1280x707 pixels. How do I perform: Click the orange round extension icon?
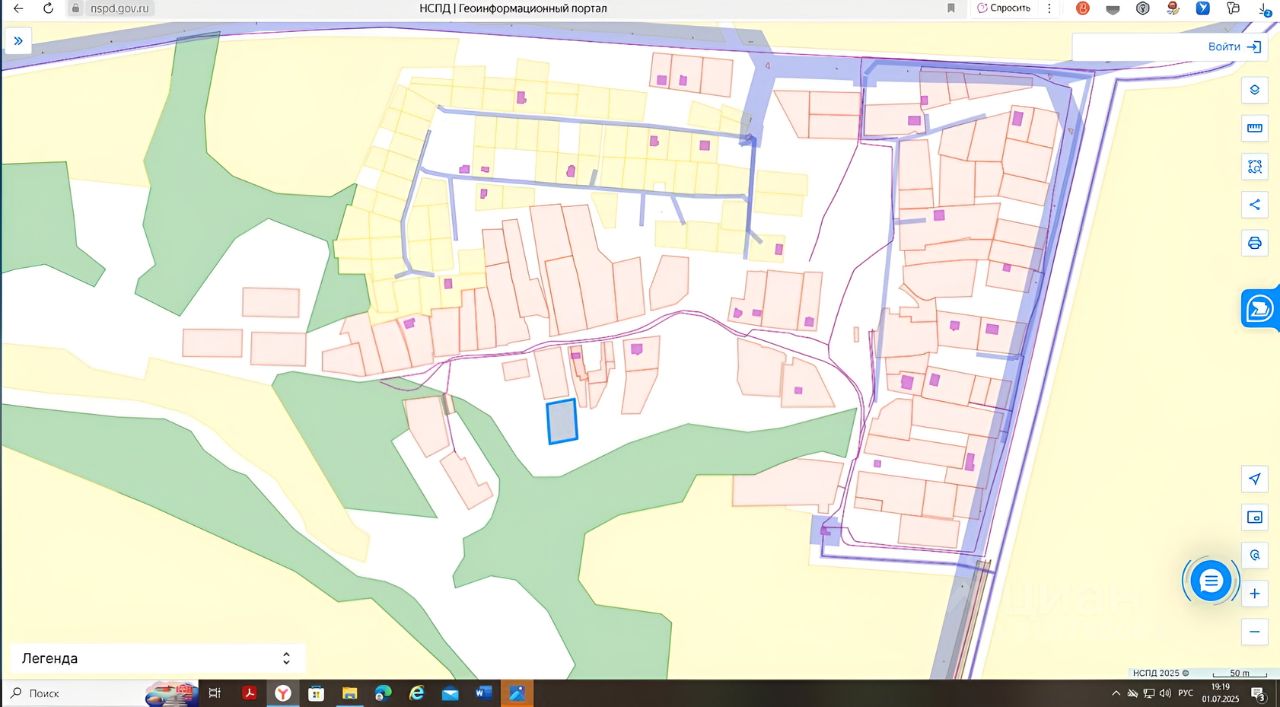coord(1082,8)
